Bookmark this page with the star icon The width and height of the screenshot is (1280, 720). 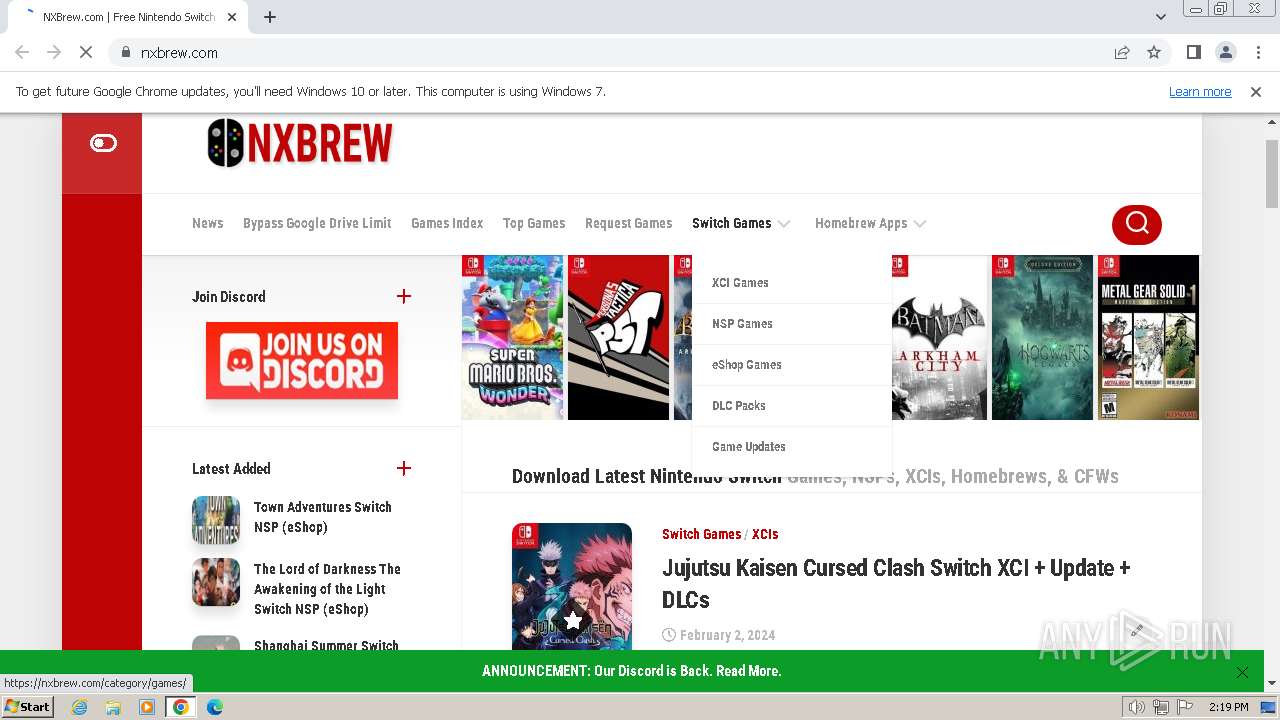coord(1154,52)
